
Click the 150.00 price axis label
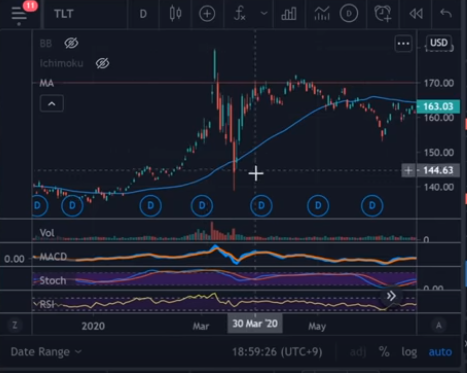[439, 152]
